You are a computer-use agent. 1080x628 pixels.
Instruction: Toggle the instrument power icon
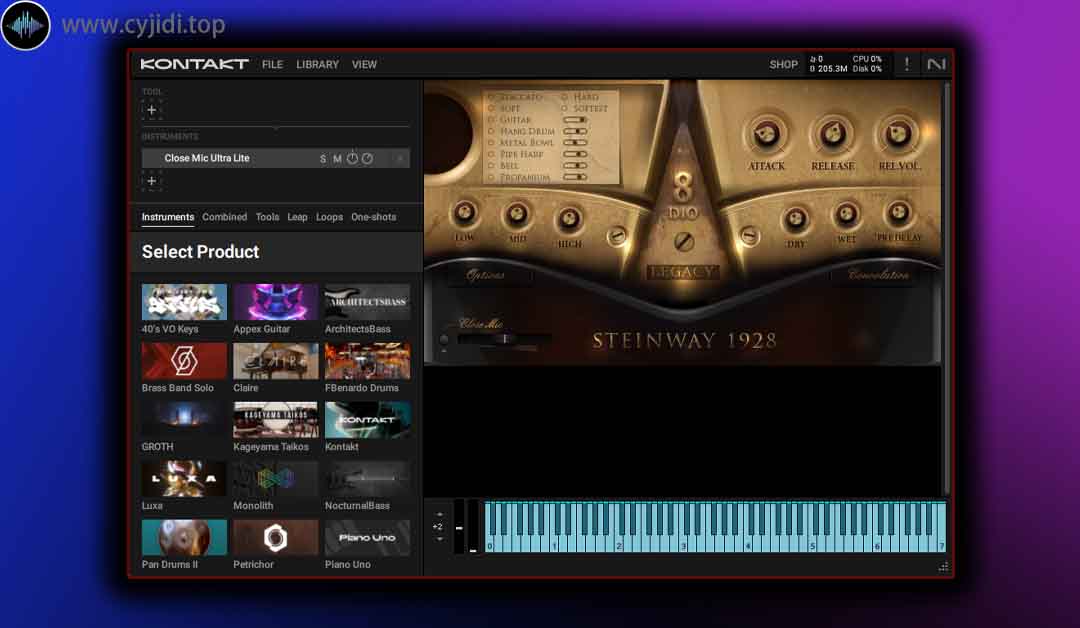coord(352,158)
